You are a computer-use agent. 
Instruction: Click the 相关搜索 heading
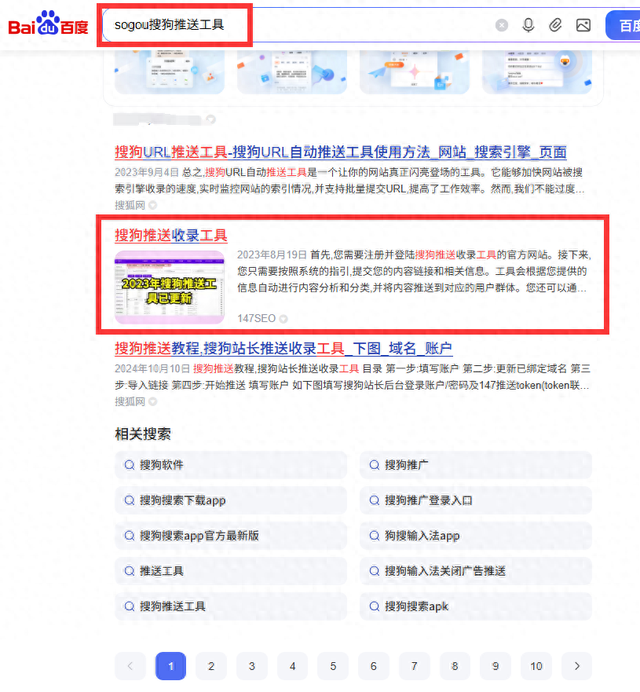[143, 434]
